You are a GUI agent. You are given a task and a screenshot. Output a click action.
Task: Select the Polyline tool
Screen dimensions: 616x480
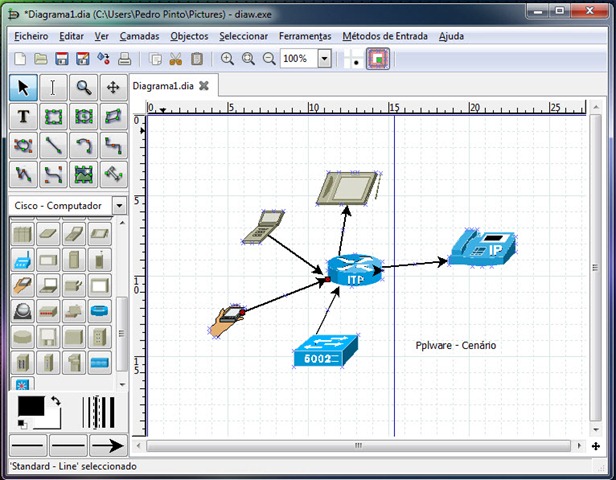[x=24, y=174]
